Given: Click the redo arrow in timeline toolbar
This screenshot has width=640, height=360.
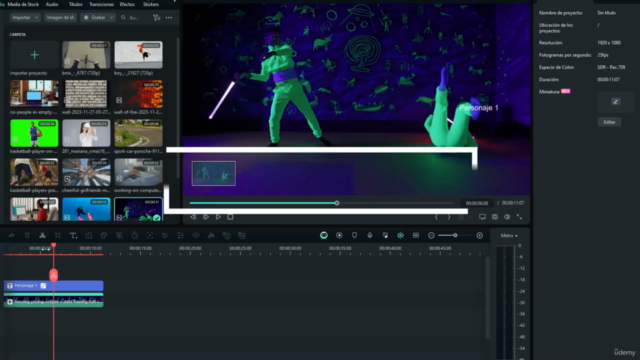Looking at the screenshot, I should [x=11, y=236].
